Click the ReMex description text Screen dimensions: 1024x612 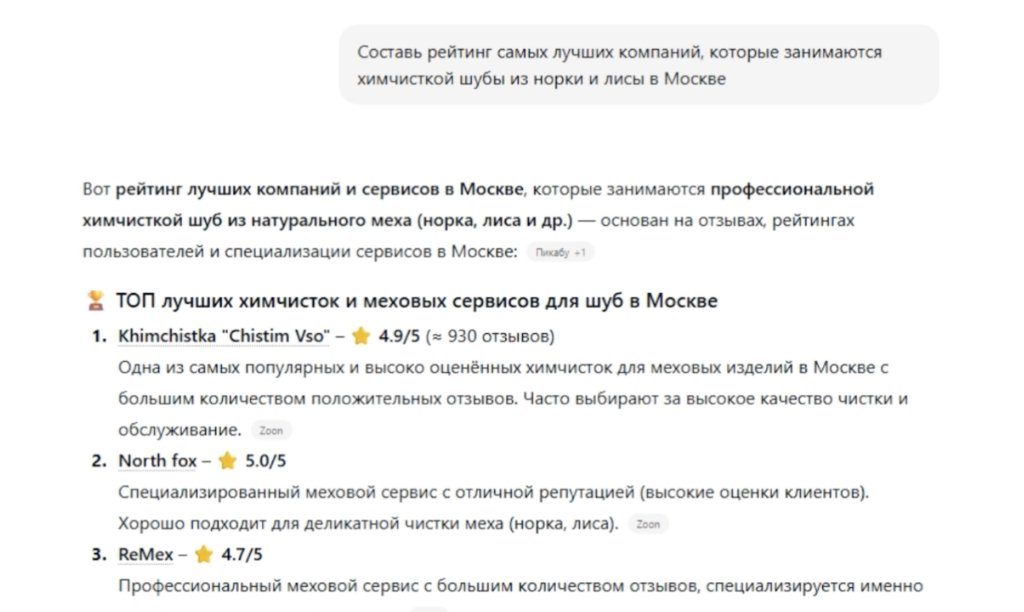(520, 586)
